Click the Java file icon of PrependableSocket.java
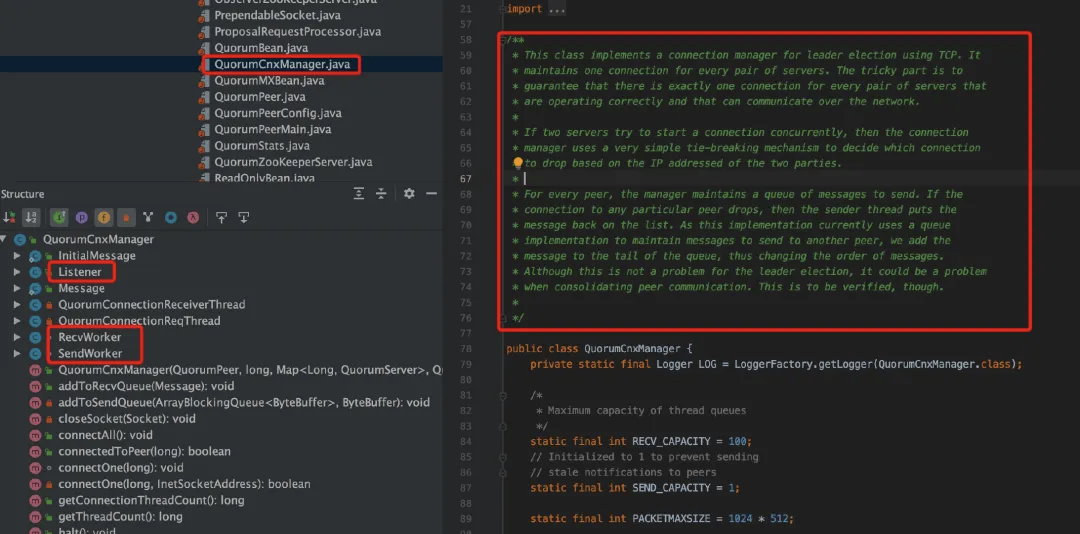Viewport: 1080px width, 534px height. [204, 15]
